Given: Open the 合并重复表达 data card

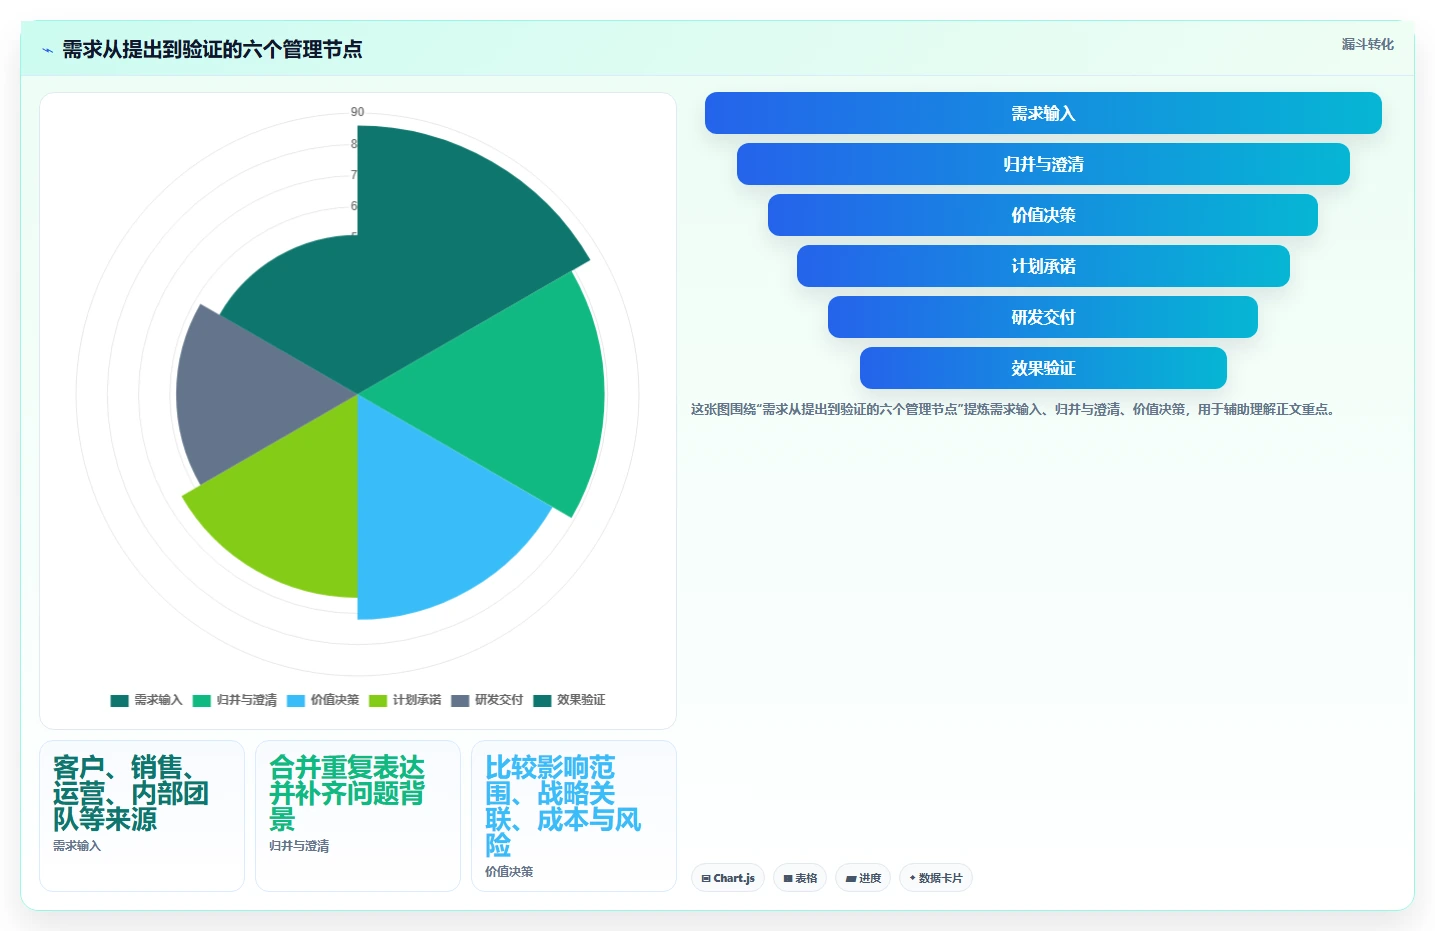Looking at the screenshot, I should click(x=358, y=816).
